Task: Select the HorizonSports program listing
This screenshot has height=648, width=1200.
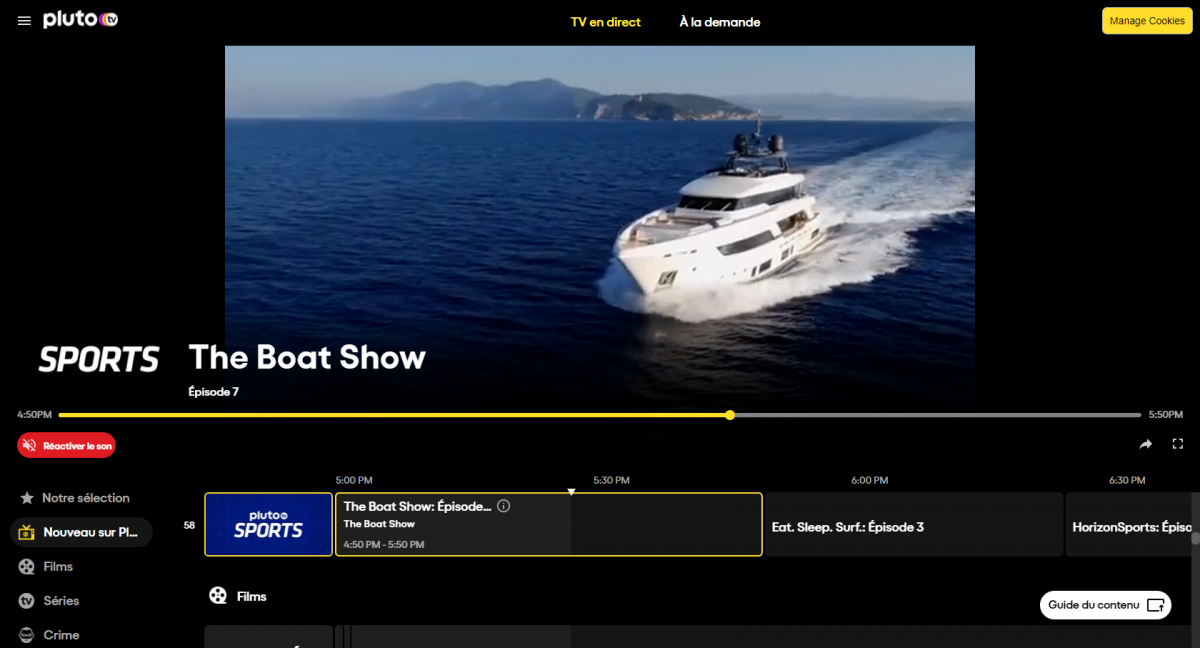Action: 1130,526
